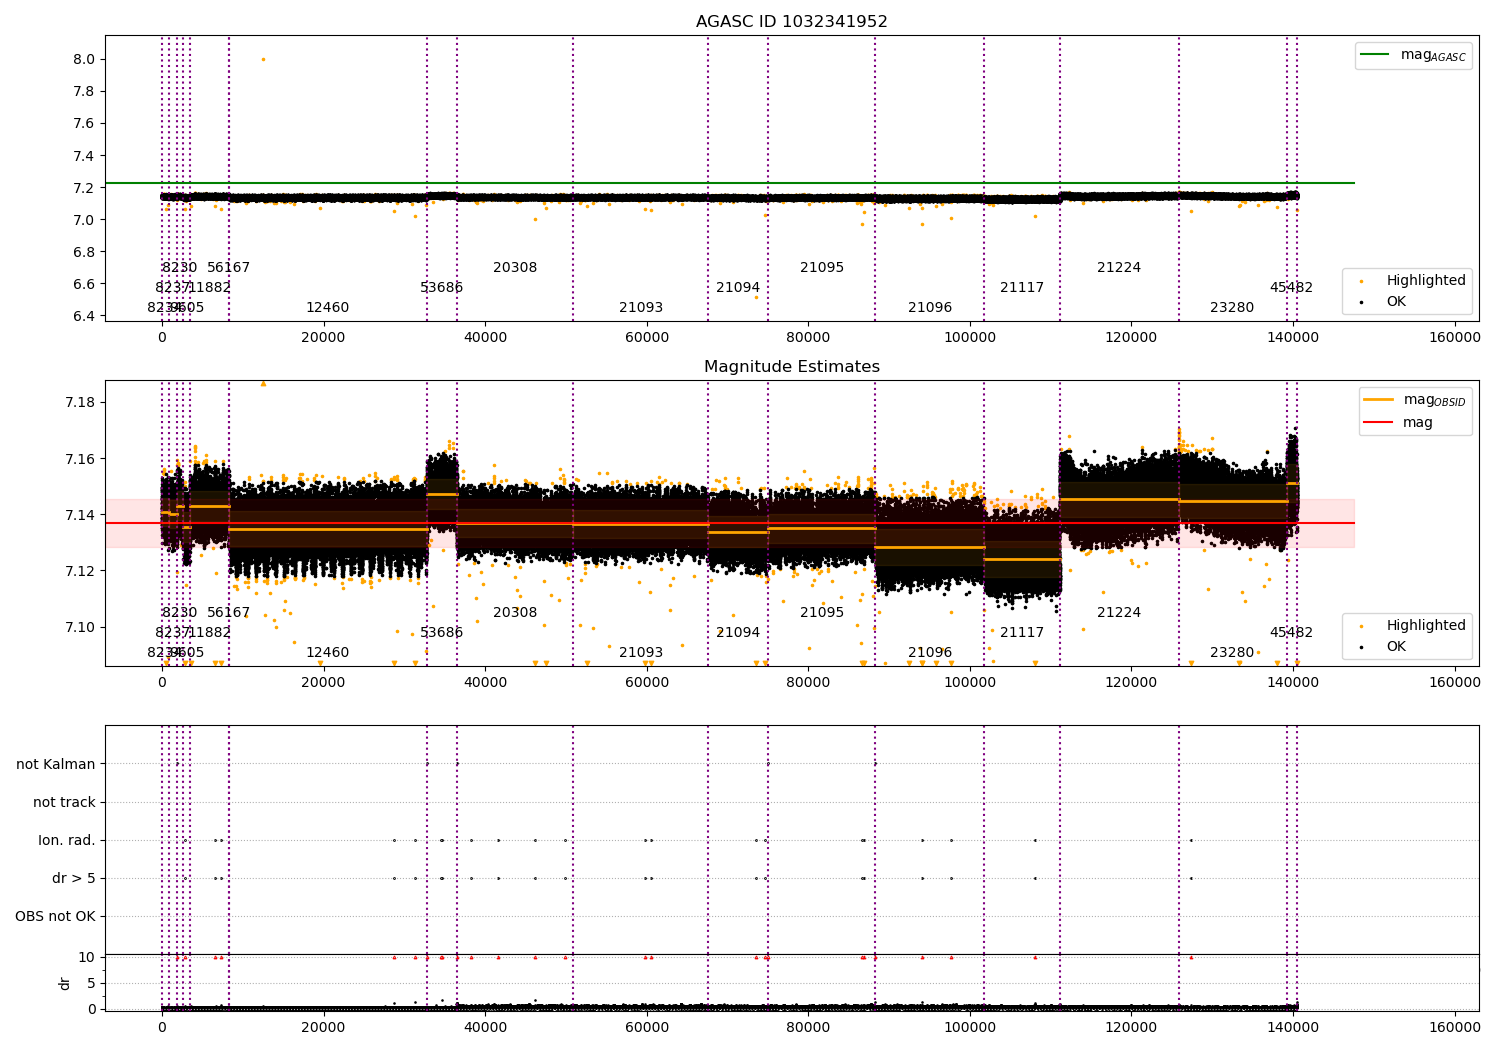This screenshot has width=1500, height=1050.
Task: Click obsid label 21224 in the top plot
Action: [x=1119, y=268]
